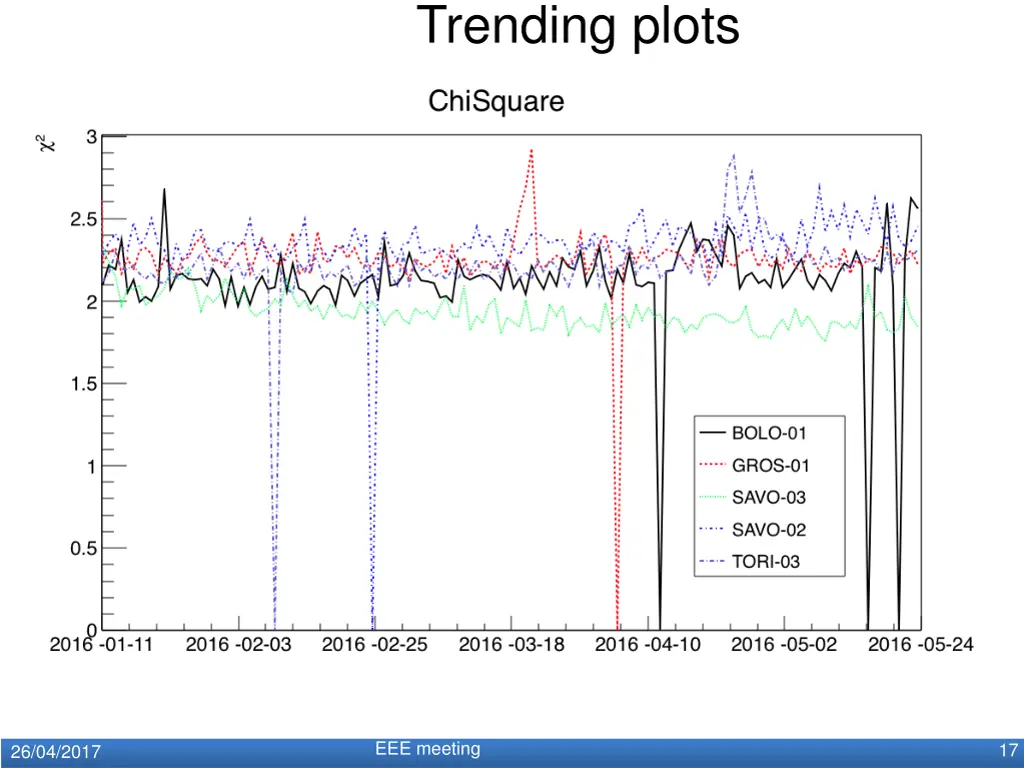Click the x-axis date 2016 -03-18
The height and width of the screenshot is (768, 1024).
point(511,645)
